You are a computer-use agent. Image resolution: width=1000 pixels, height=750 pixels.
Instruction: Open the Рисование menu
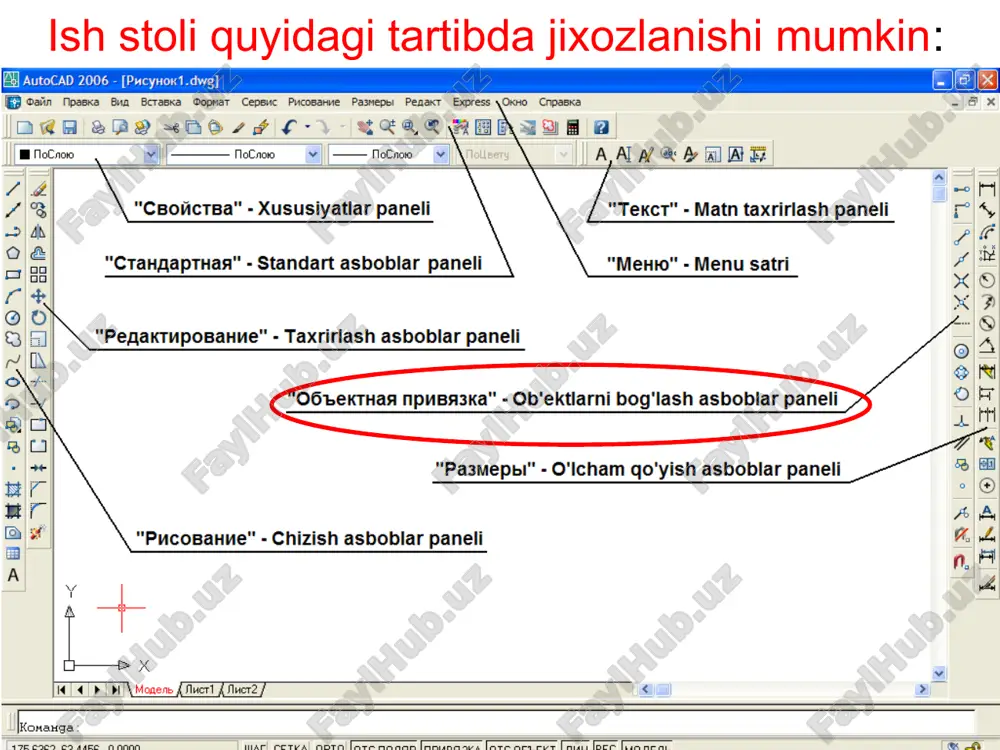(x=314, y=102)
